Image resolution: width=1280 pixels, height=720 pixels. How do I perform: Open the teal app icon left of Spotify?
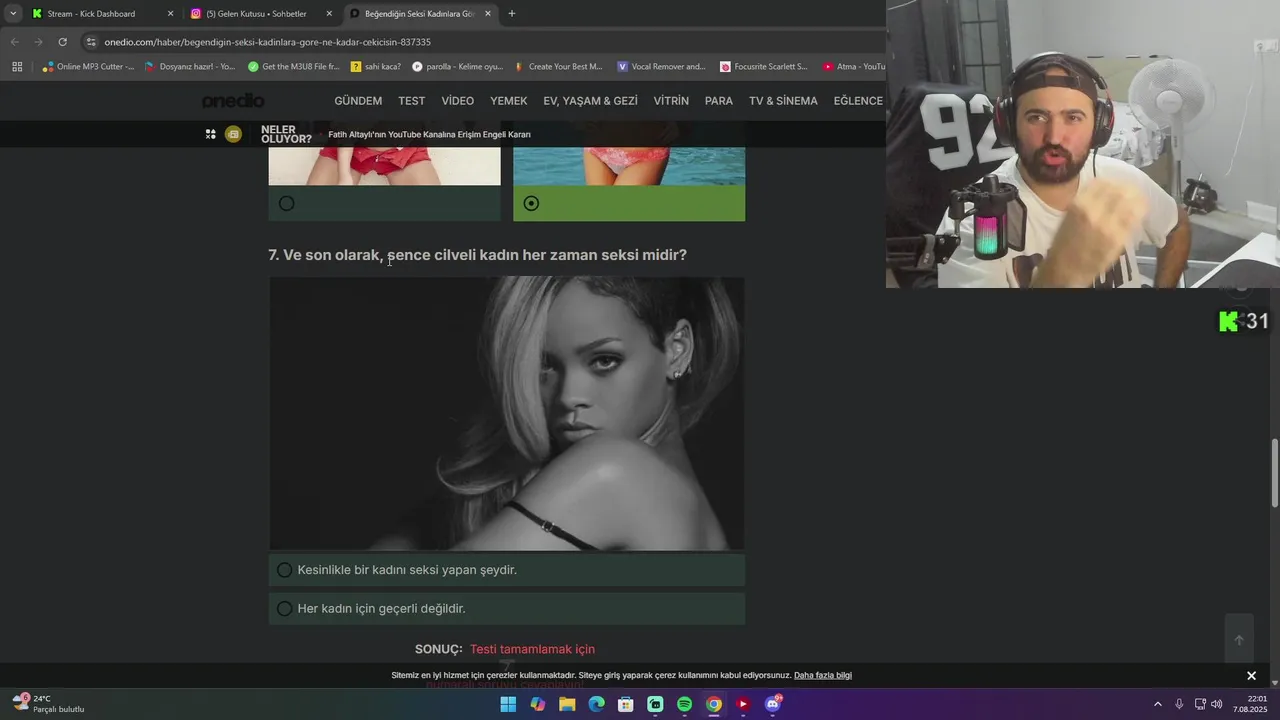[x=655, y=704]
